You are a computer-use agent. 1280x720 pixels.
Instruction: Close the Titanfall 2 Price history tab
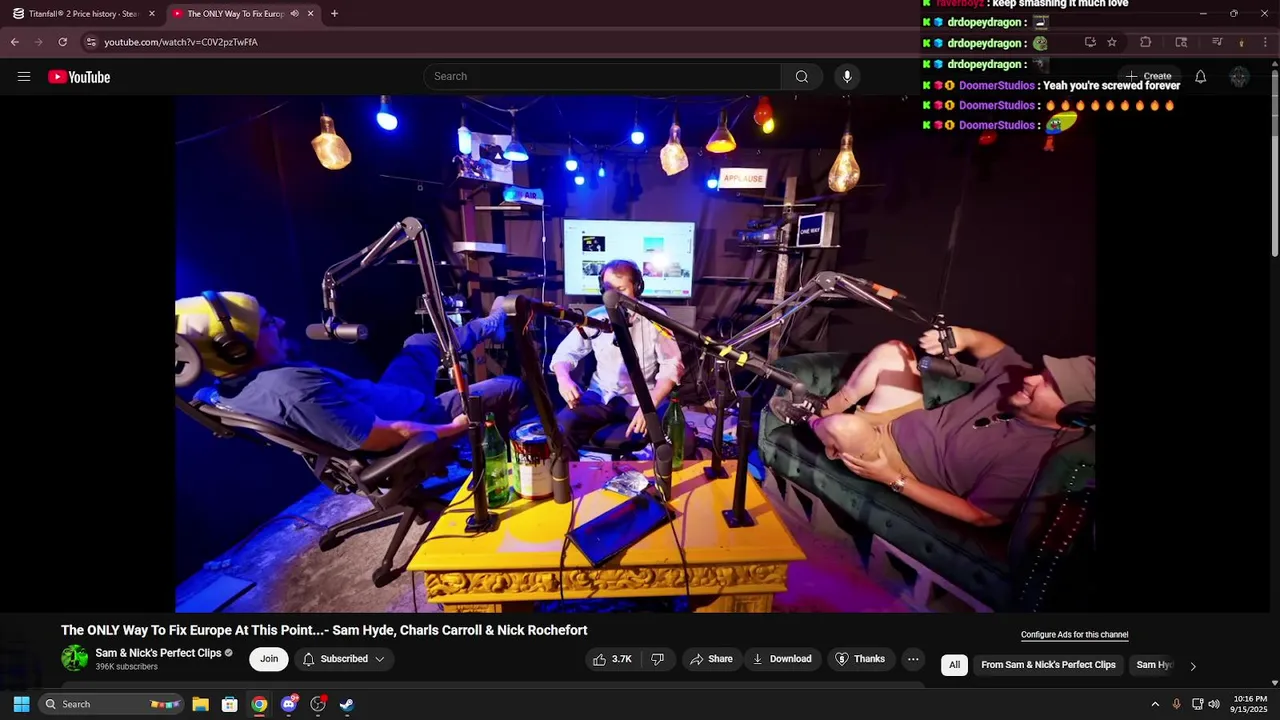tap(152, 14)
